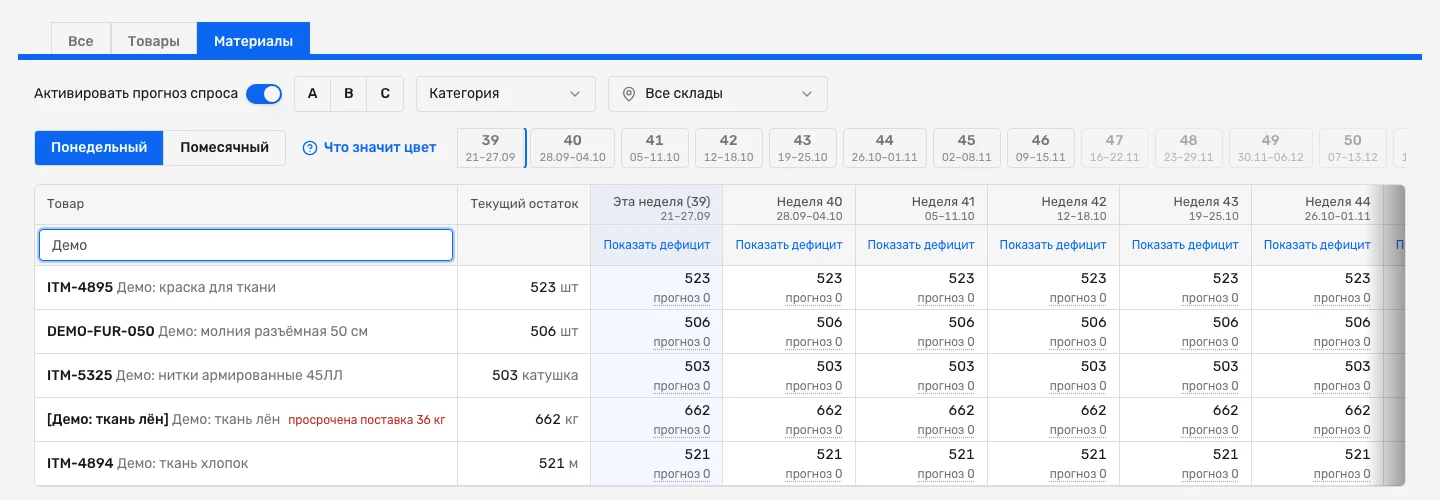
Task: Select week 44 chip 26.10–01.11
Action: click(x=885, y=148)
